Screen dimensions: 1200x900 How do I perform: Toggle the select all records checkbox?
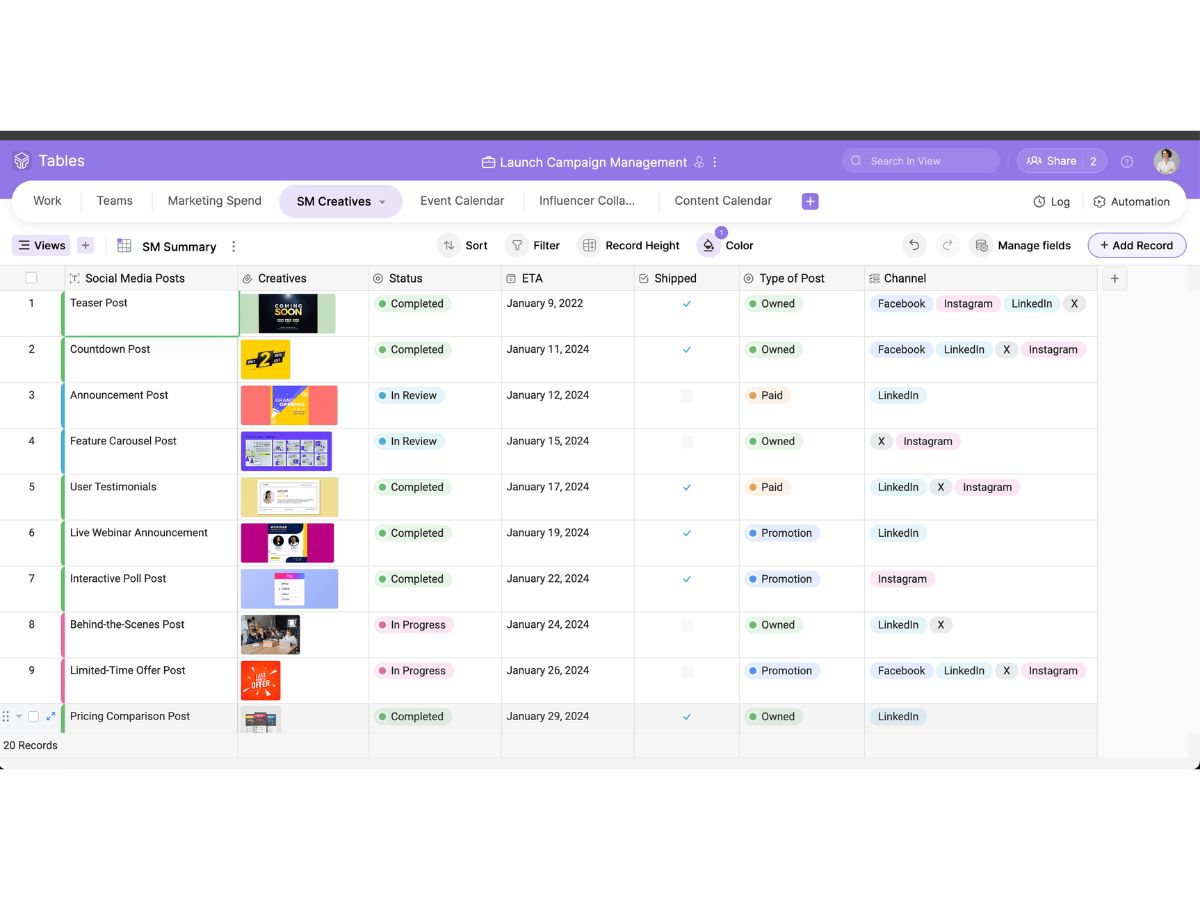click(x=31, y=278)
